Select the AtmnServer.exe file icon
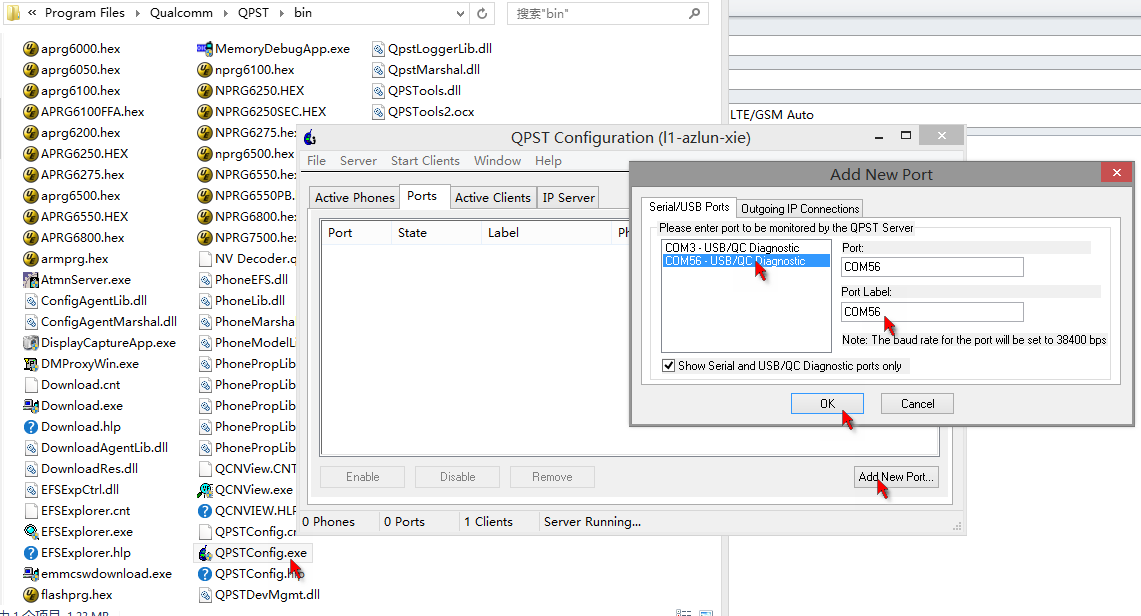 point(31,280)
